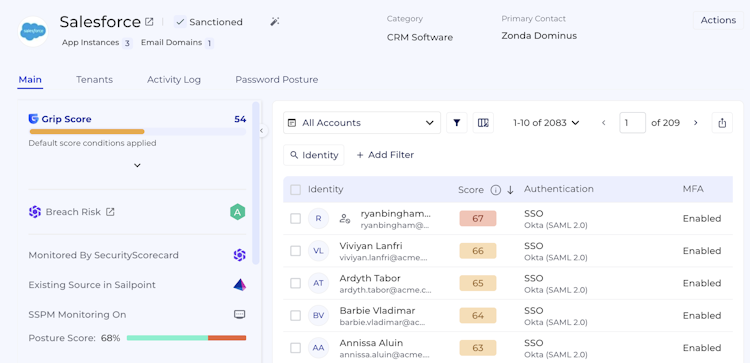The width and height of the screenshot is (750, 363).
Task: Click the SecurityScorecard icon
Action: pyautogui.click(x=239, y=255)
